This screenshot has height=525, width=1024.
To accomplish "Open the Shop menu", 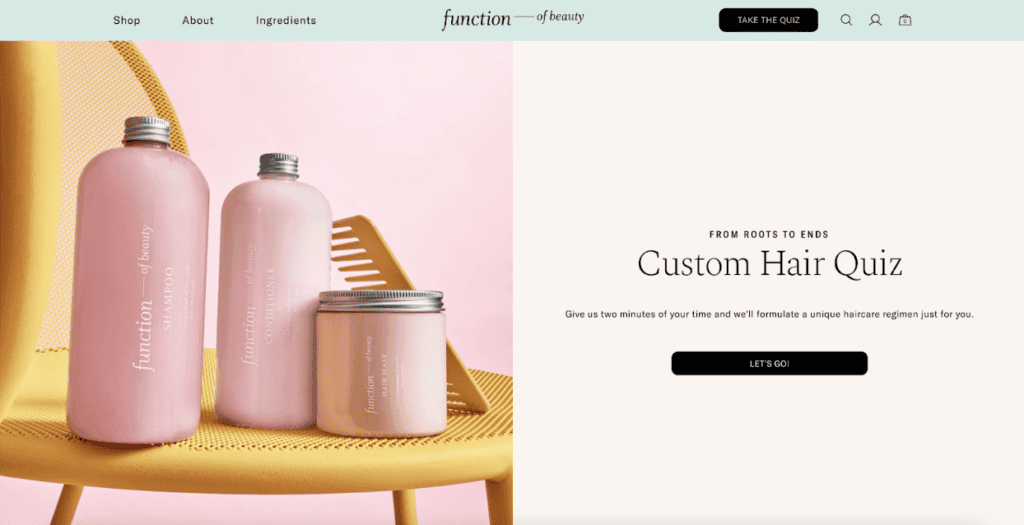I will click(x=127, y=20).
